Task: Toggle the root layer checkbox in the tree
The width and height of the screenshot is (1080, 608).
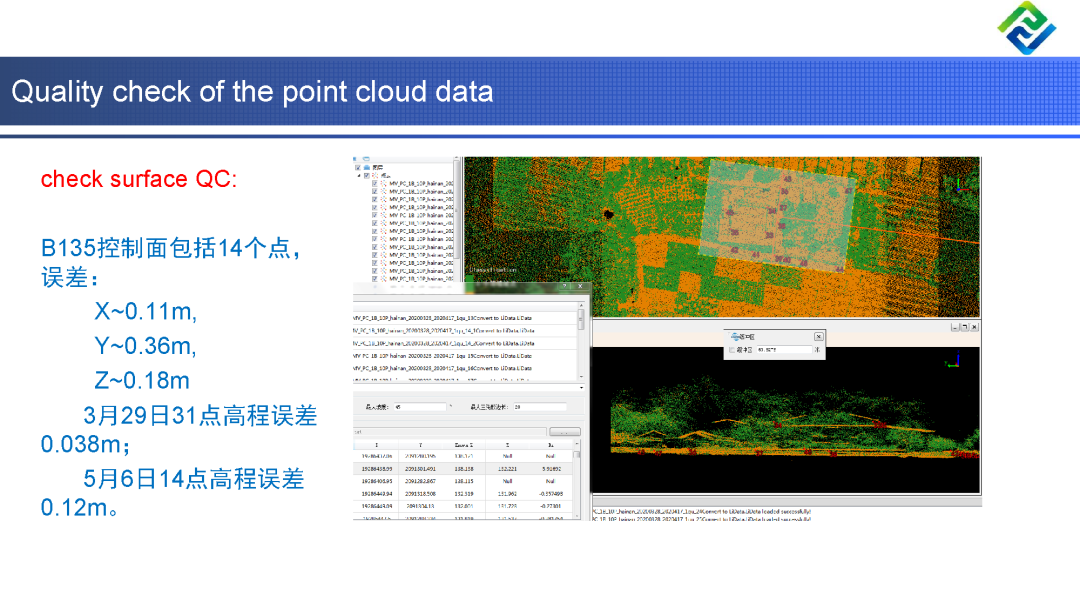Action: click(x=358, y=167)
